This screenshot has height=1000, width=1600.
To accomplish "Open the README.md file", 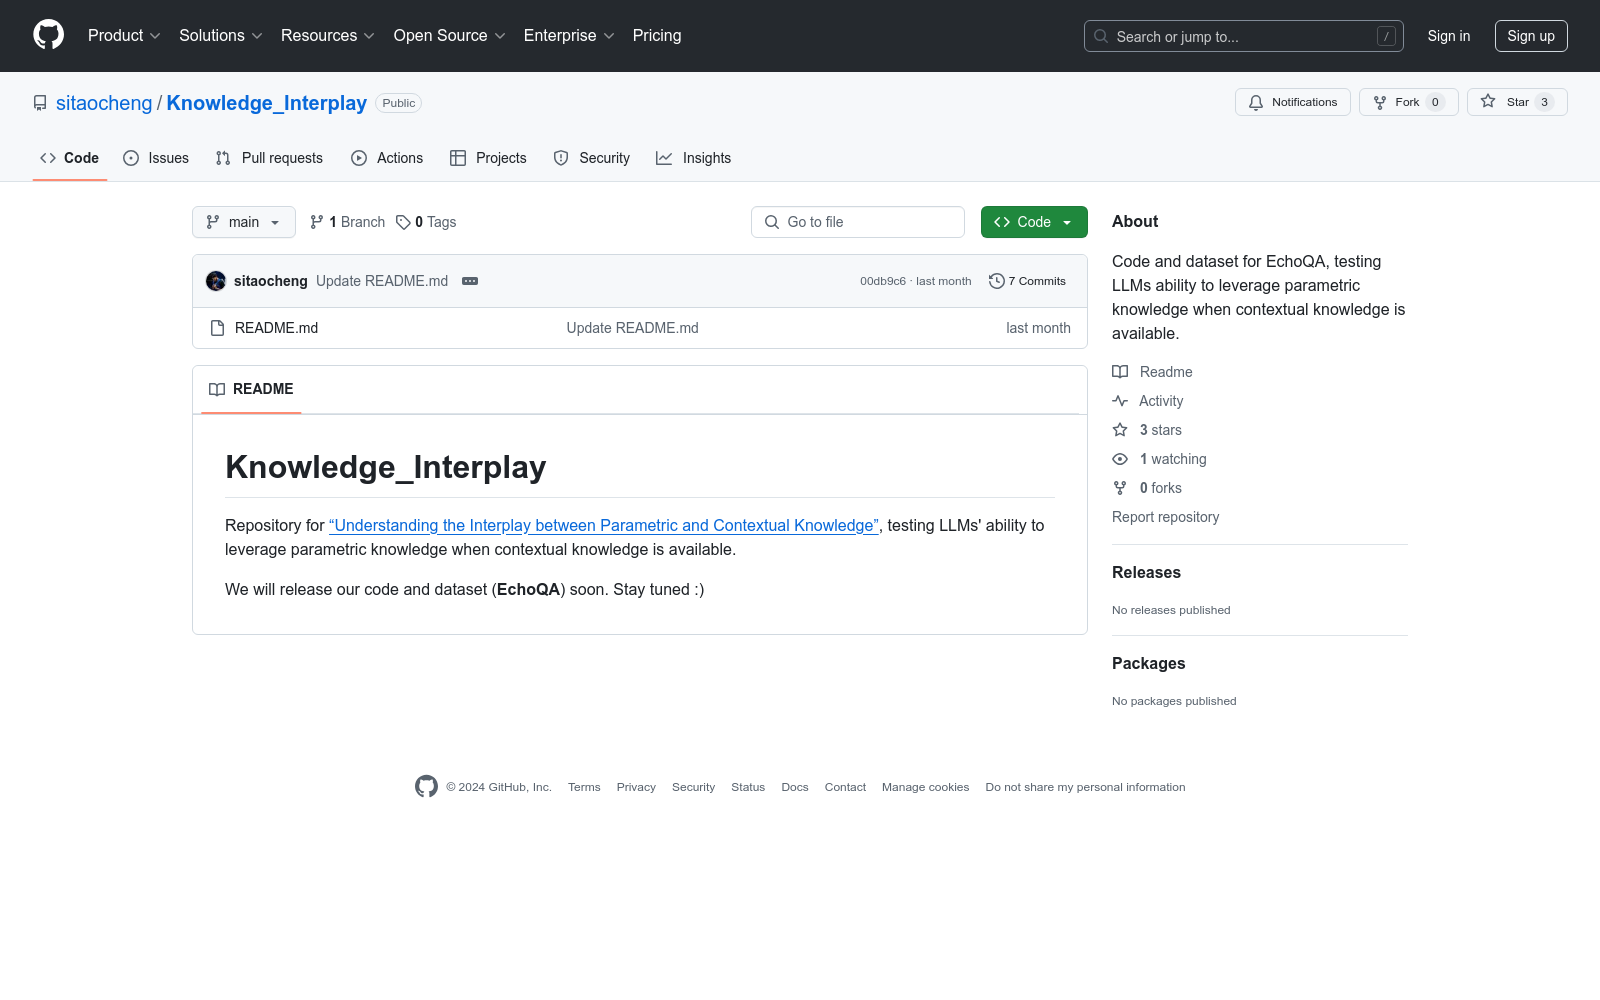I will [x=276, y=328].
